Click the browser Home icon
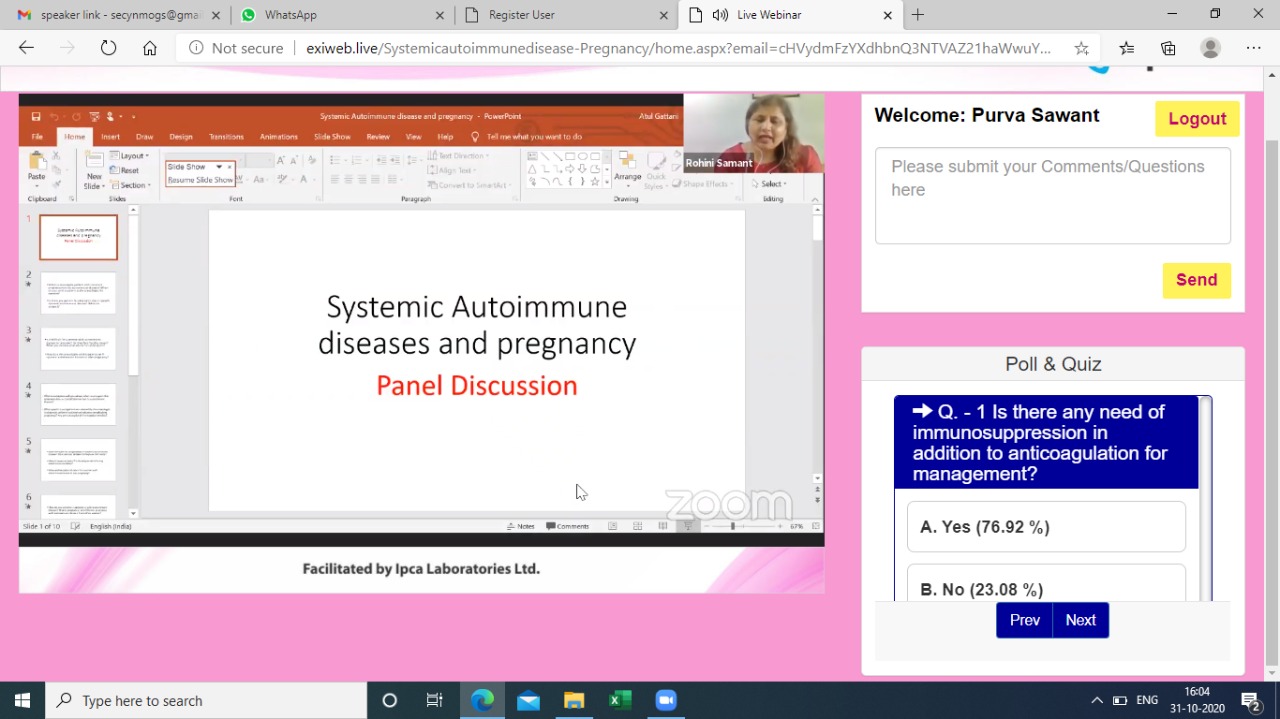The image size is (1280, 719). [149, 48]
